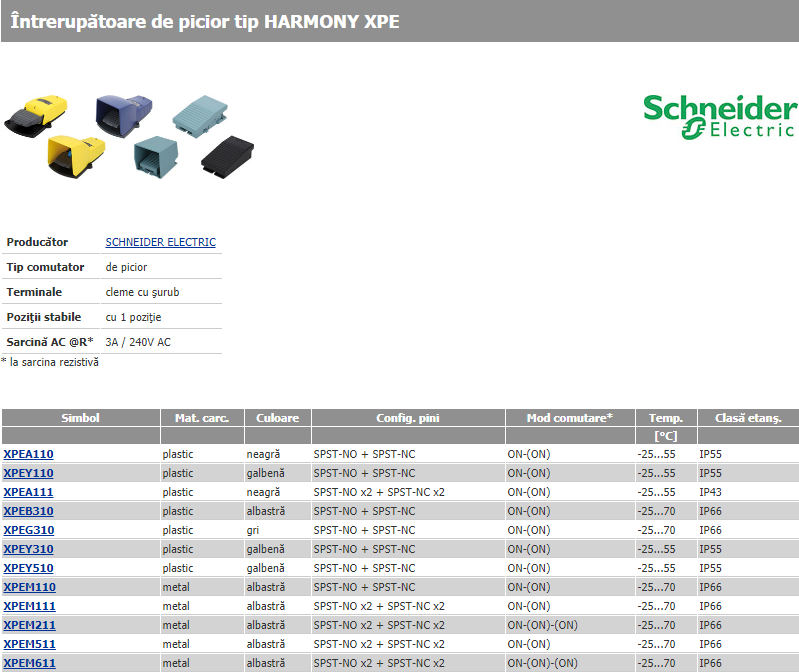Click the 'gri' colour cell in XPEG310 row
The image size is (799, 672).
tap(253, 530)
